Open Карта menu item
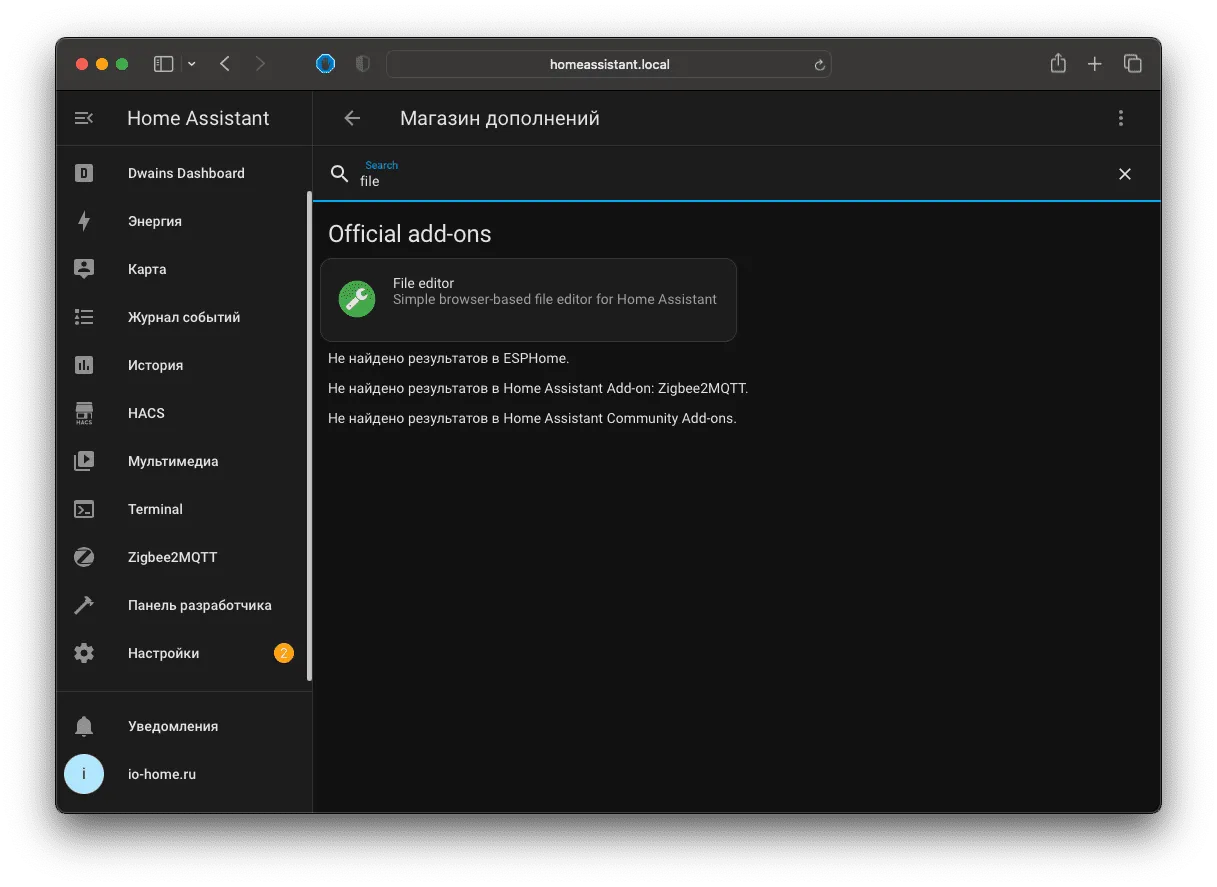This screenshot has height=887, width=1217. click(184, 269)
